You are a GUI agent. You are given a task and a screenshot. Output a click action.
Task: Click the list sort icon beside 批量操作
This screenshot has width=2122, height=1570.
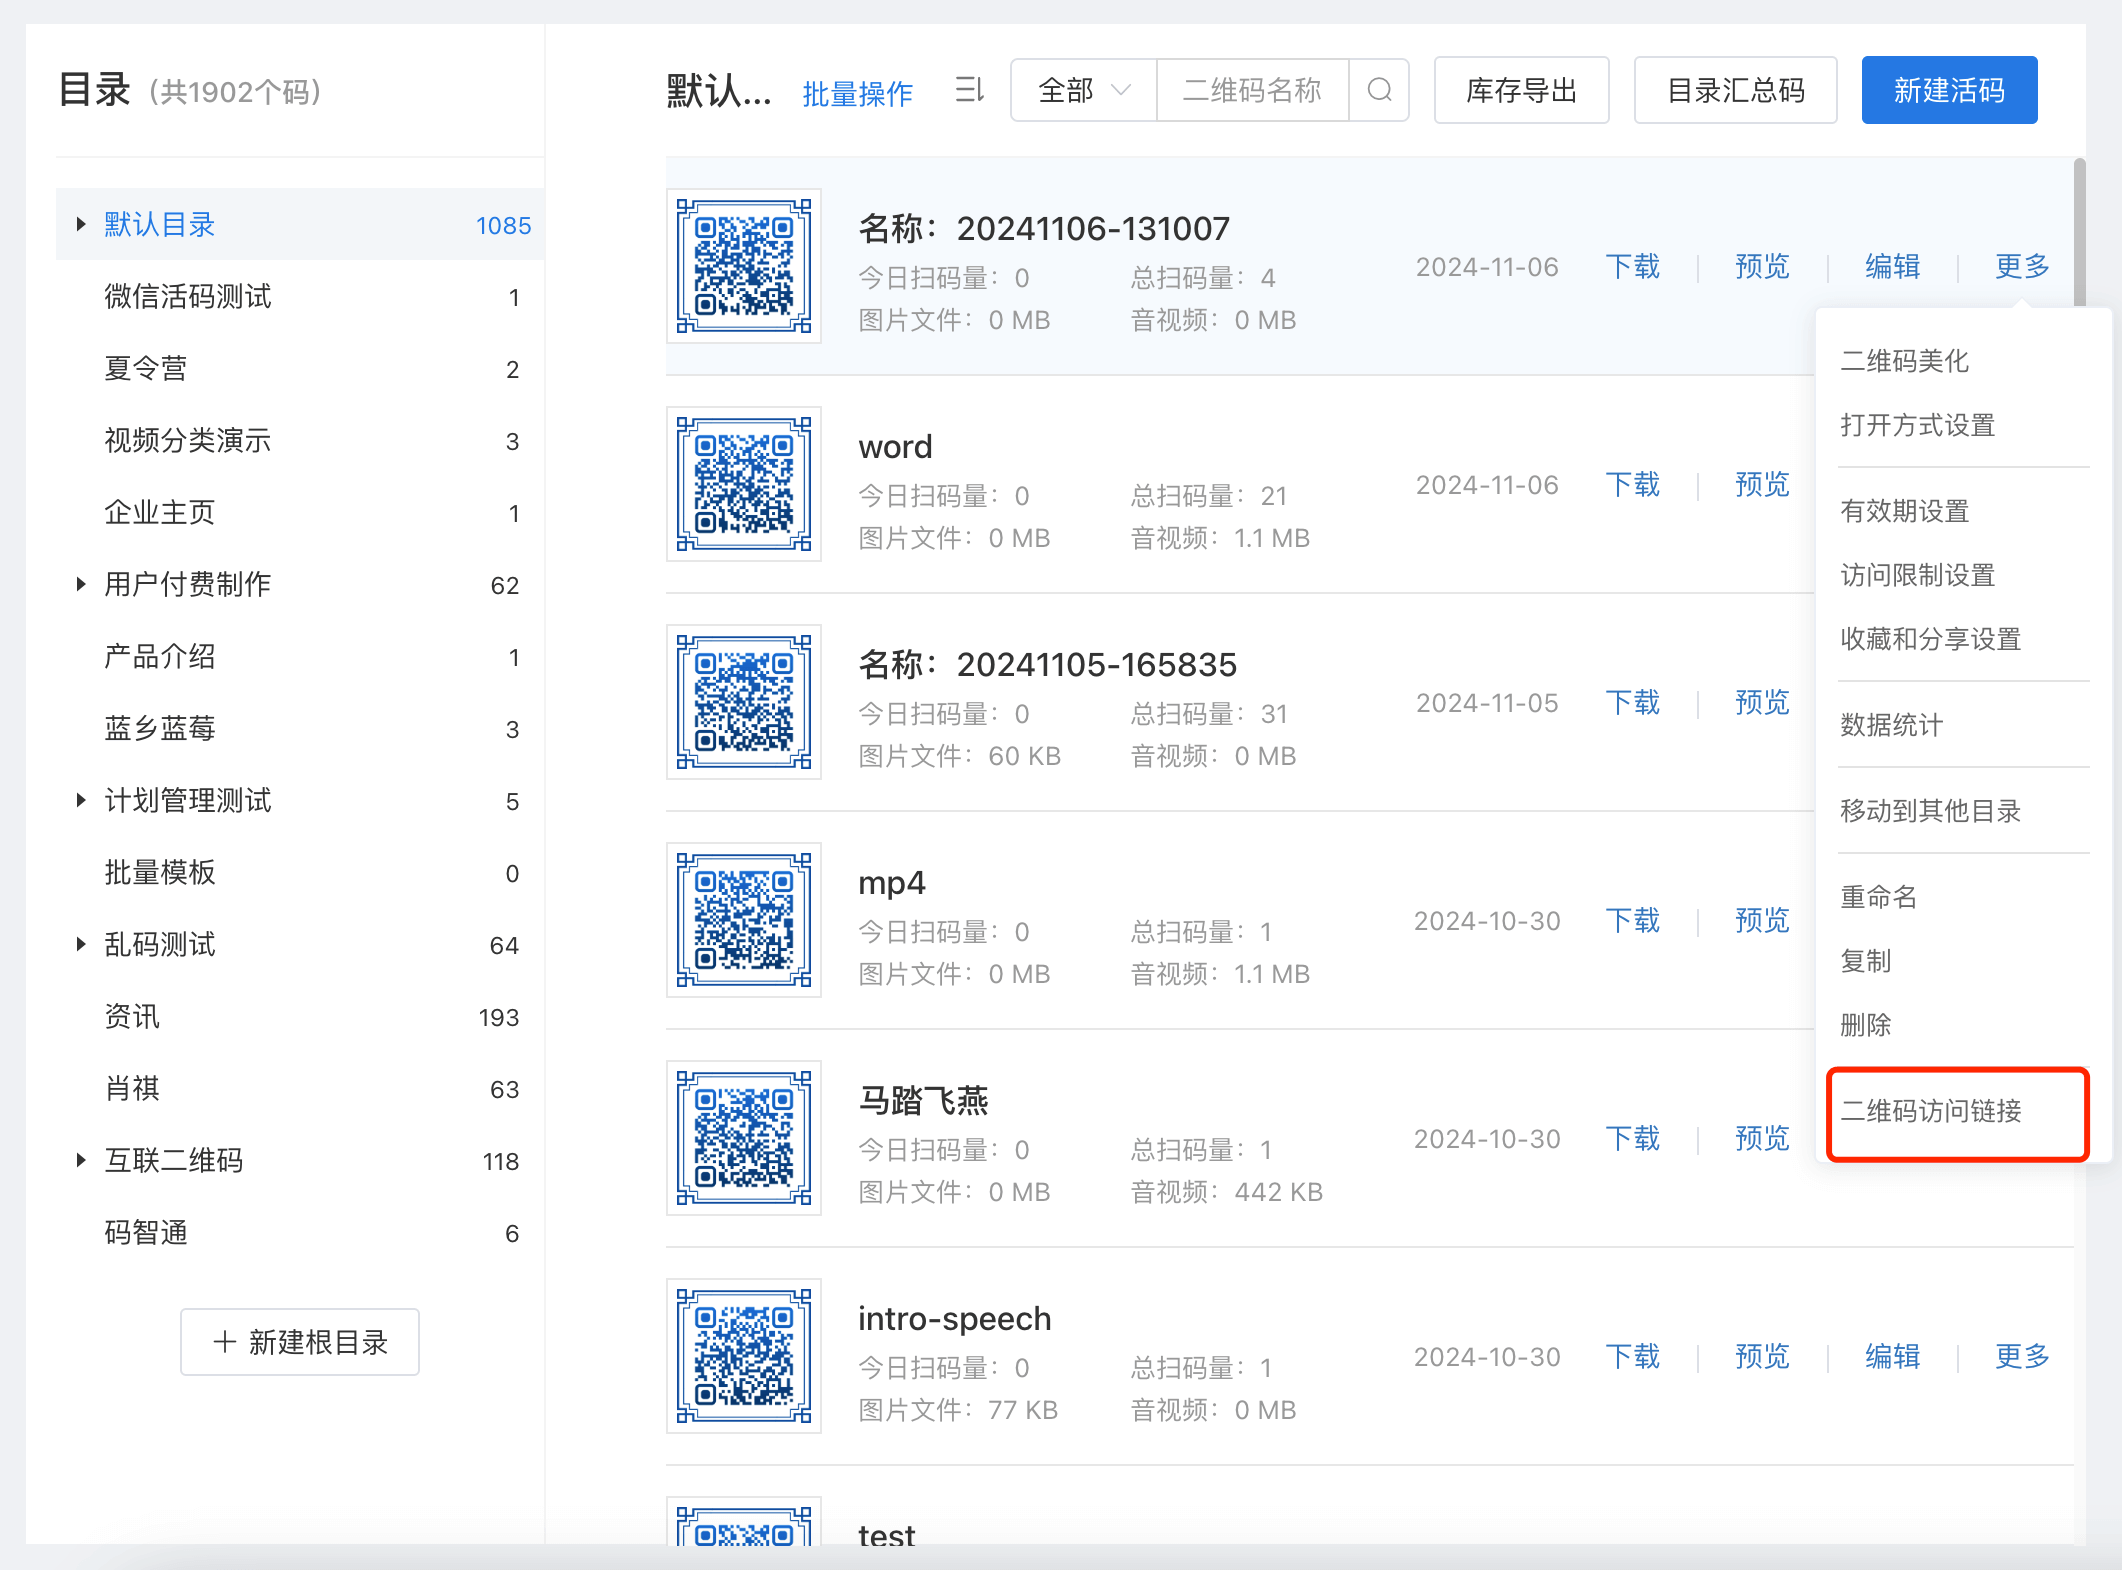[x=969, y=90]
